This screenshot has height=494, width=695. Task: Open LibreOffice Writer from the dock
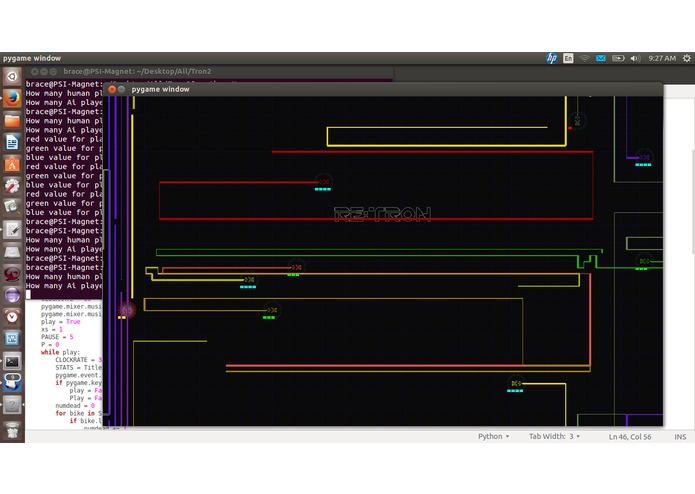tap(12, 142)
